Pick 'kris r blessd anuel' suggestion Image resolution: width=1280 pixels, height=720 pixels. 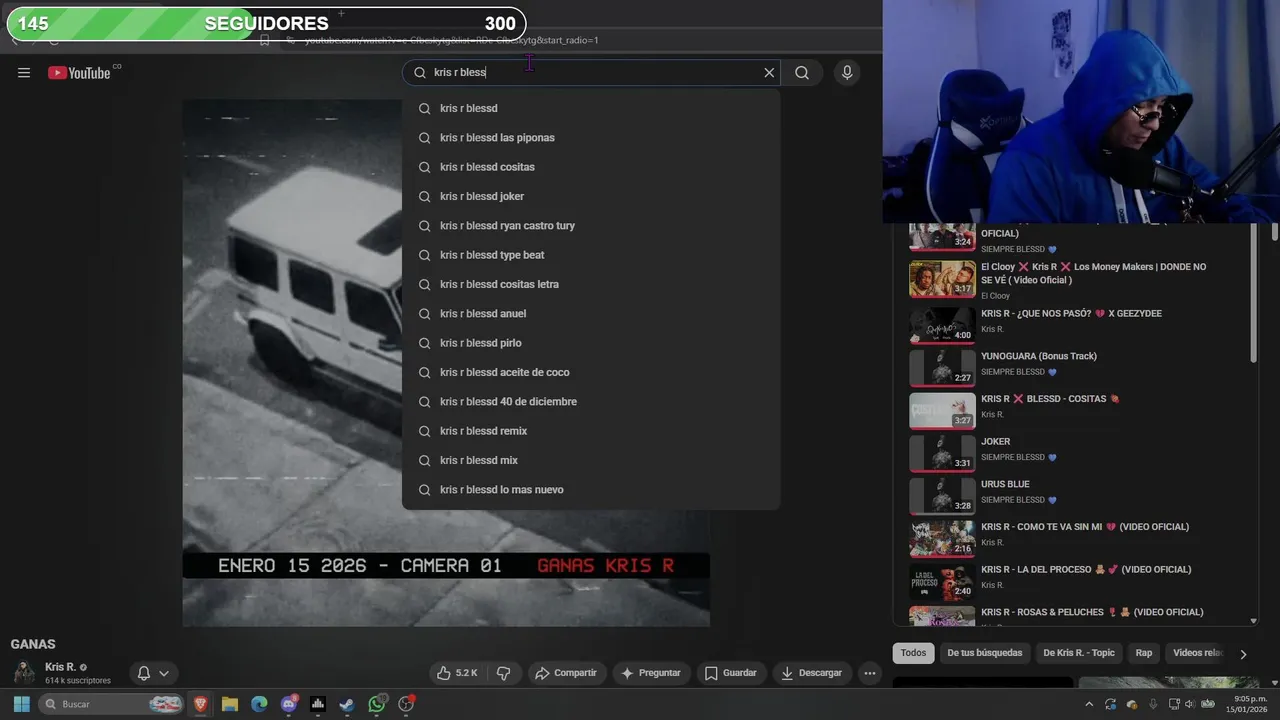pos(591,313)
